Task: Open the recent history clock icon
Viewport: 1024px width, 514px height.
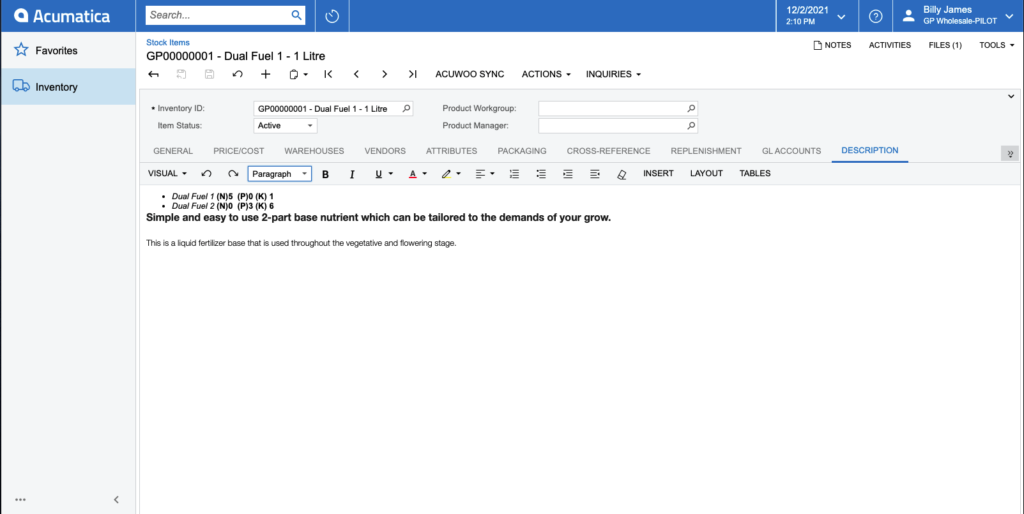Action: tap(332, 16)
